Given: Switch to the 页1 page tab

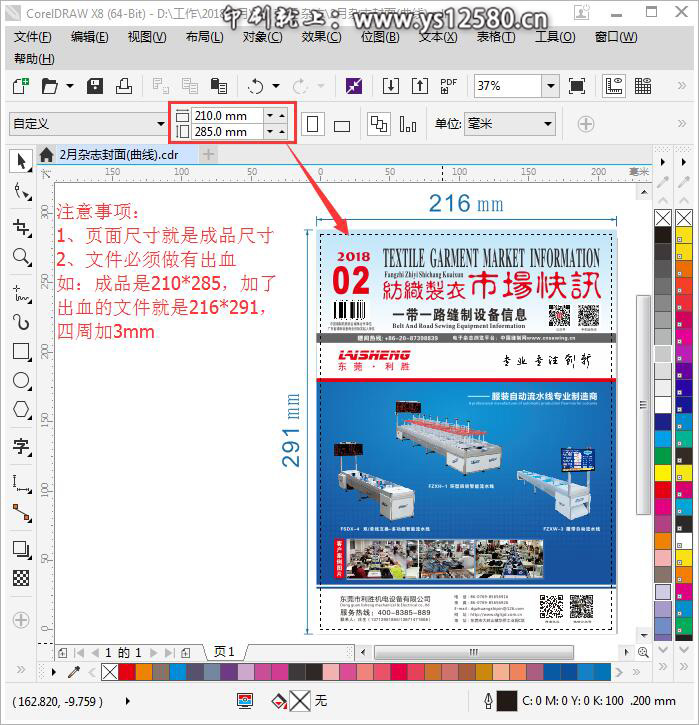Looking at the screenshot, I should [224, 652].
